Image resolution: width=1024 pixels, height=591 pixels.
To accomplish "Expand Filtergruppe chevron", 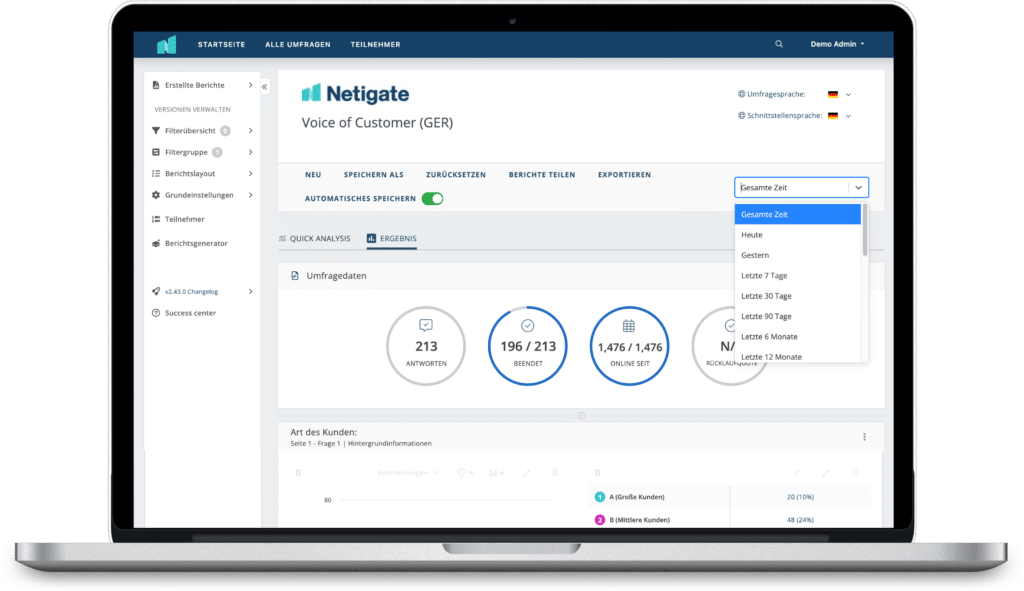I will click(250, 152).
